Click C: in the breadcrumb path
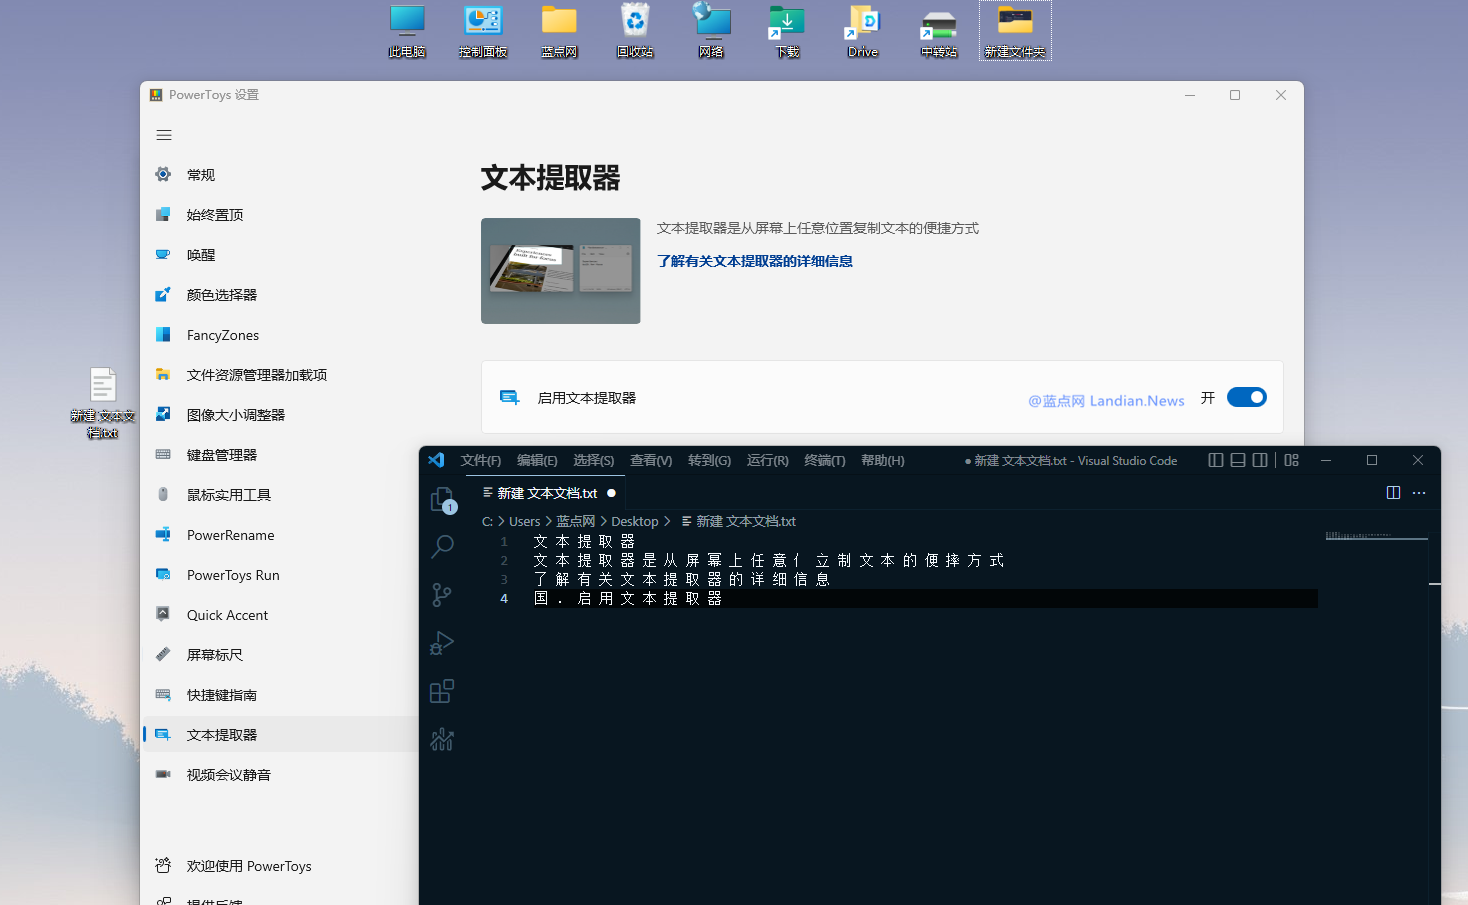This screenshot has height=905, width=1468. click(487, 521)
